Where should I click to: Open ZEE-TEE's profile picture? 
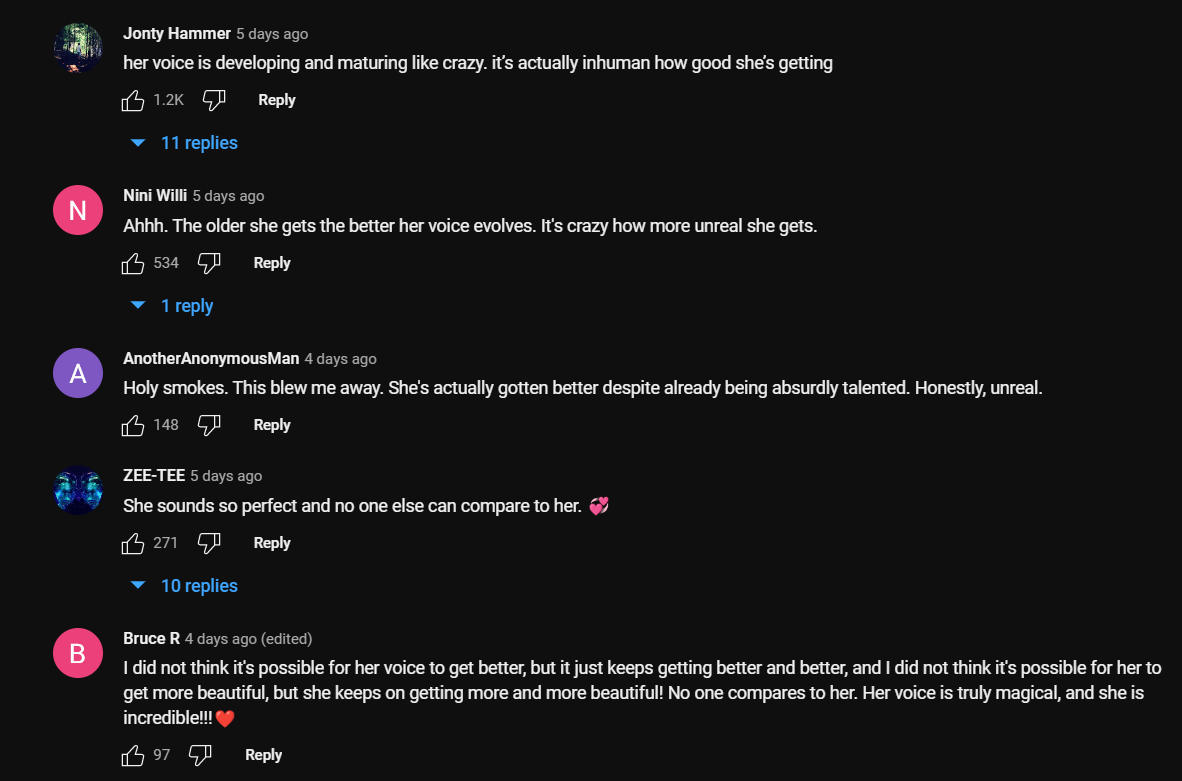77,490
